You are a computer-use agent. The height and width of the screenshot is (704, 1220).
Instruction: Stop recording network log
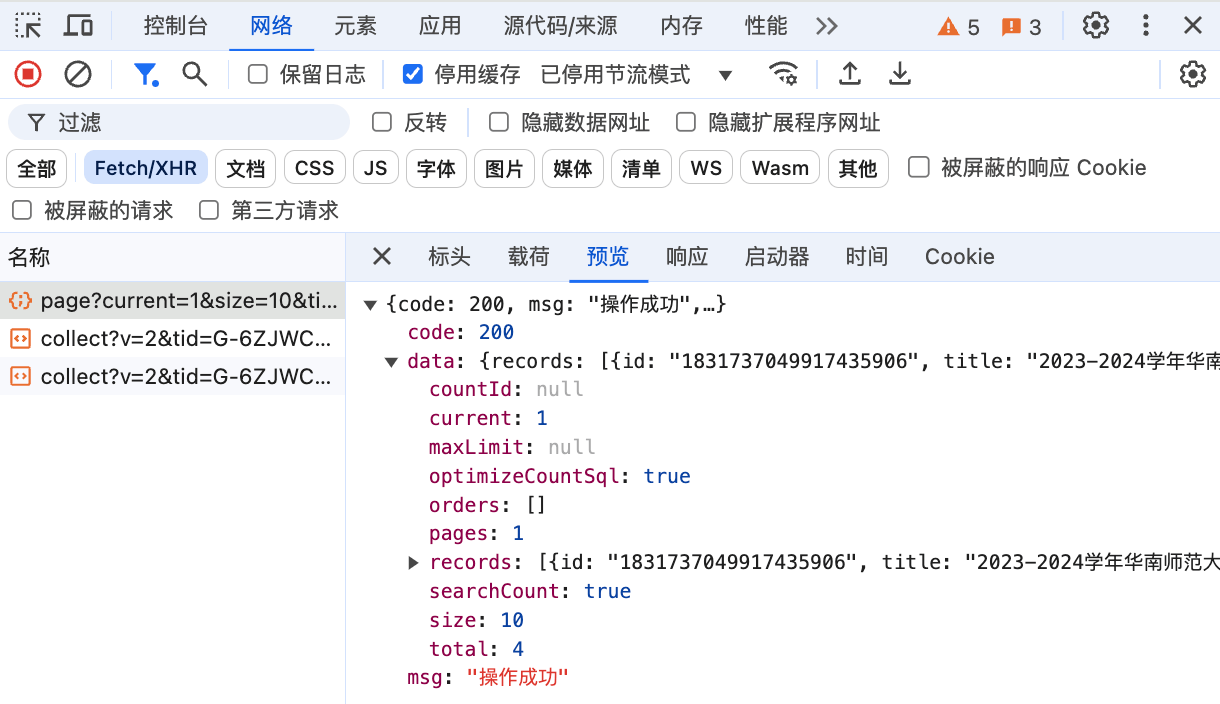(28, 74)
